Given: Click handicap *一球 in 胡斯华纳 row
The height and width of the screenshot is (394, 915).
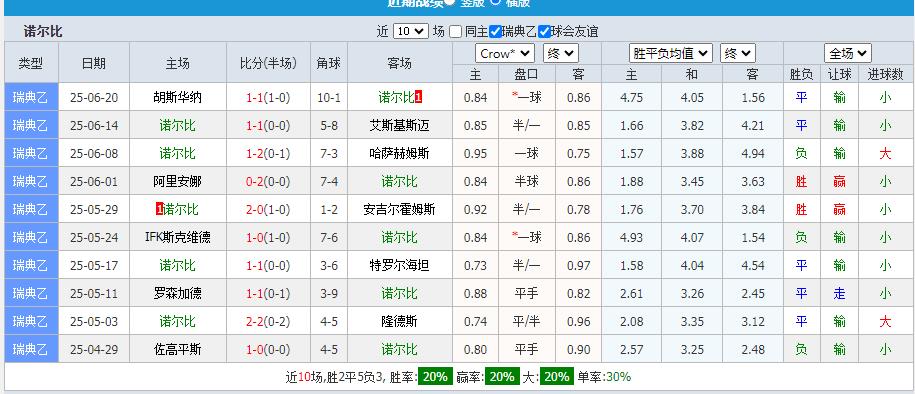Looking at the screenshot, I should 526,97.
